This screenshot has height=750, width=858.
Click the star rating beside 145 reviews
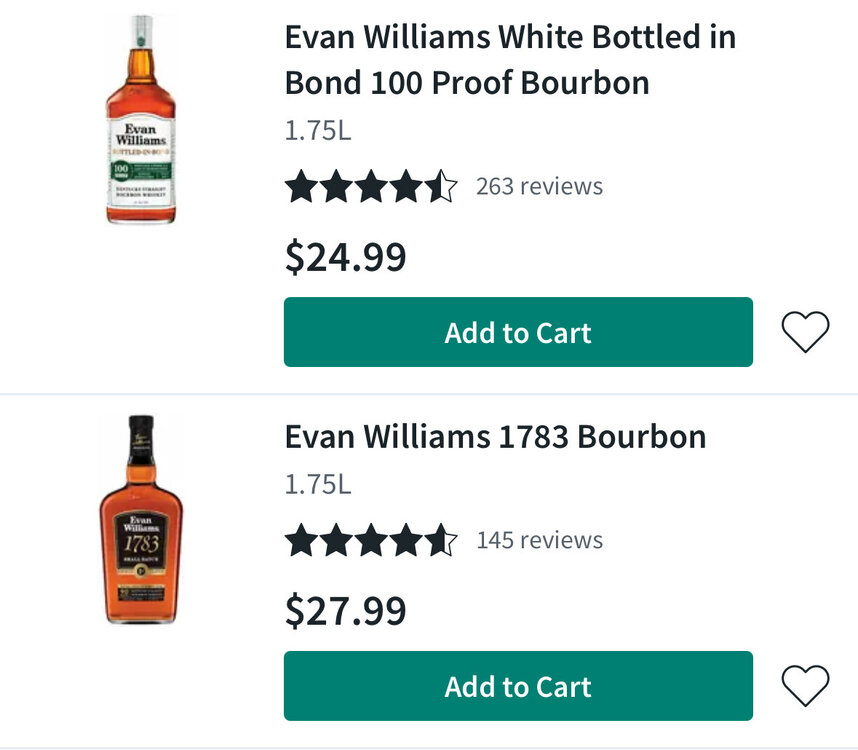pyautogui.click(x=371, y=541)
